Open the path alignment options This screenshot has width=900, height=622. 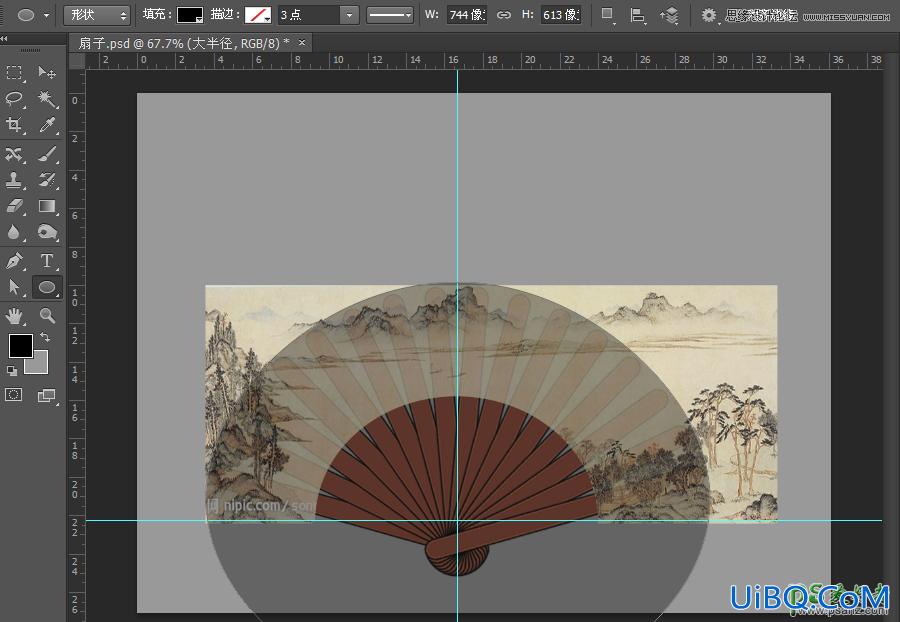point(637,15)
